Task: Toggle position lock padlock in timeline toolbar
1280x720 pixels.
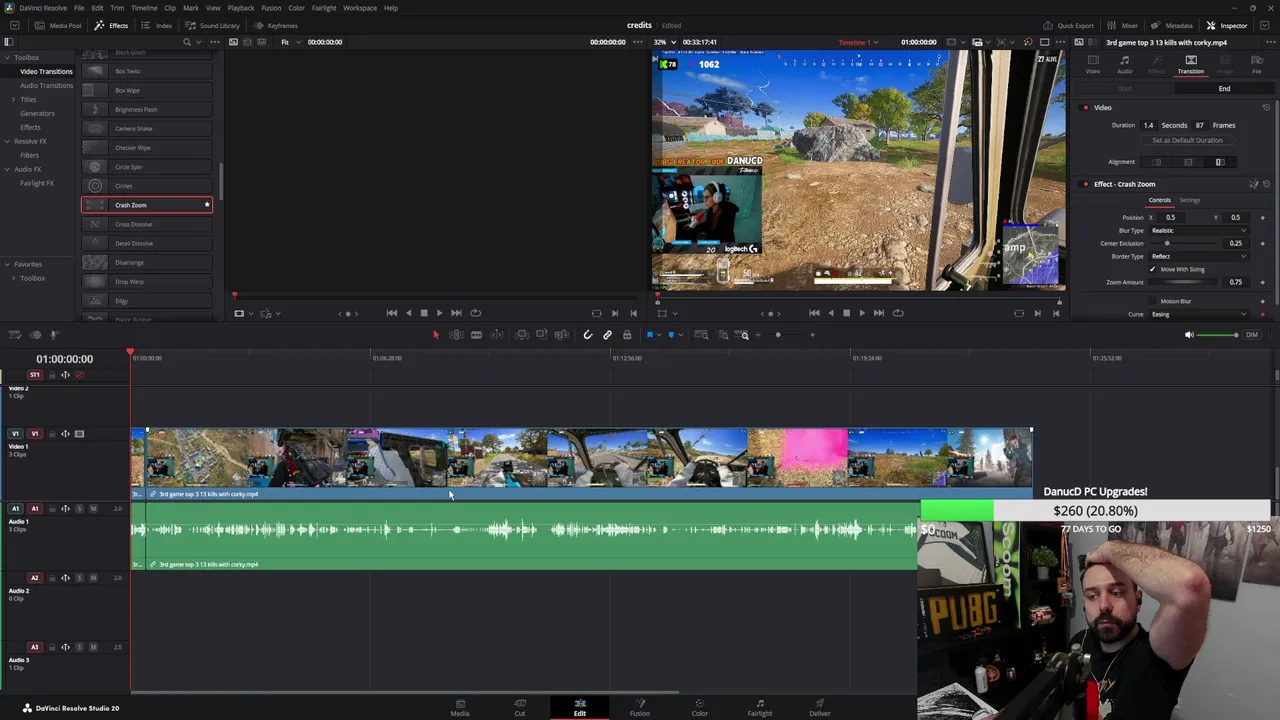Action: tap(627, 335)
